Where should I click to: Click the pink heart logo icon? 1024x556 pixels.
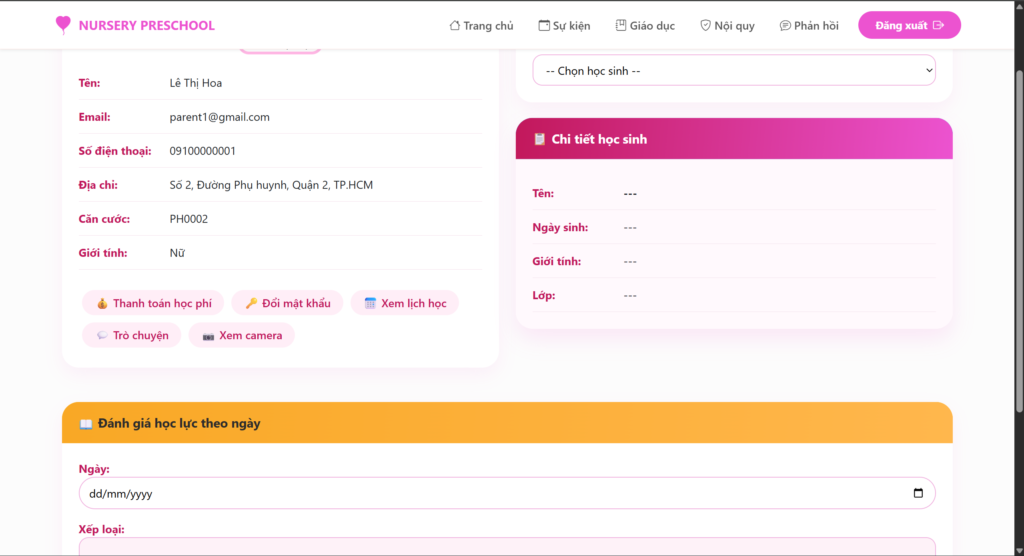pos(63,25)
